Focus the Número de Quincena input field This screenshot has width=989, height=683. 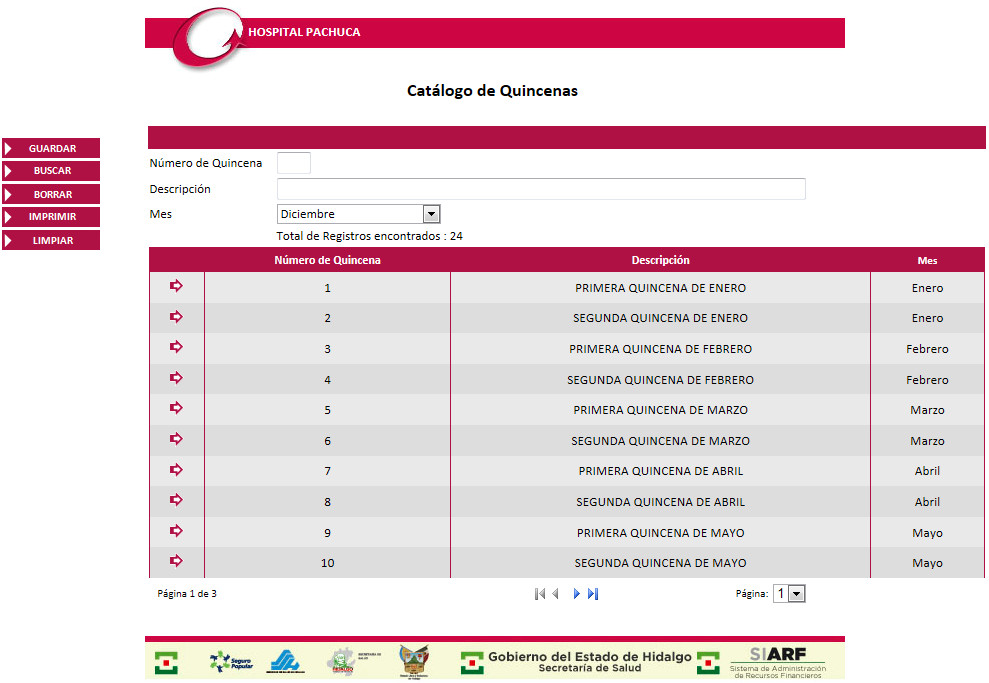[x=294, y=163]
